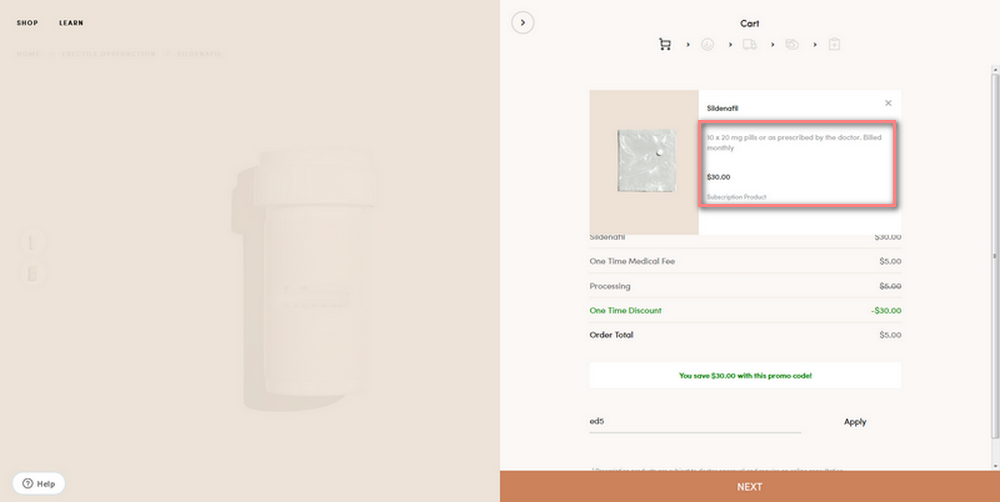Click the Order Total label
This screenshot has height=502, width=1000.
[612, 335]
